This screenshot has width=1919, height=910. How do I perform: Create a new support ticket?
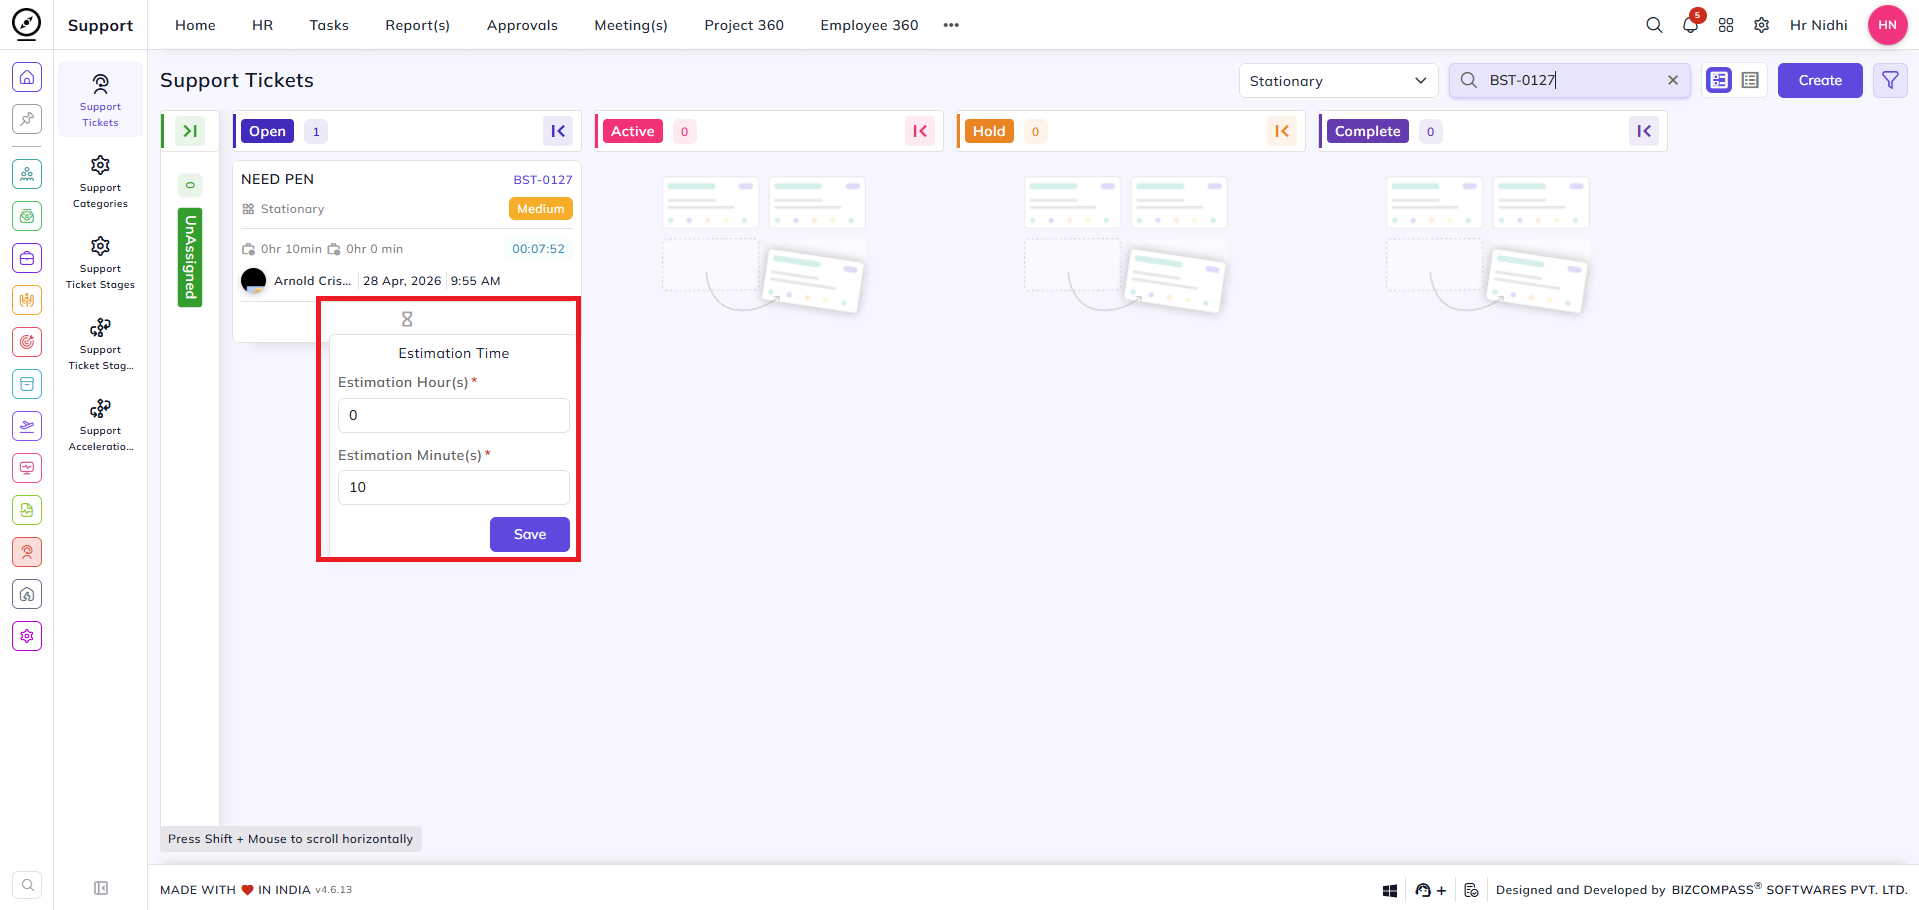point(1820,80)
